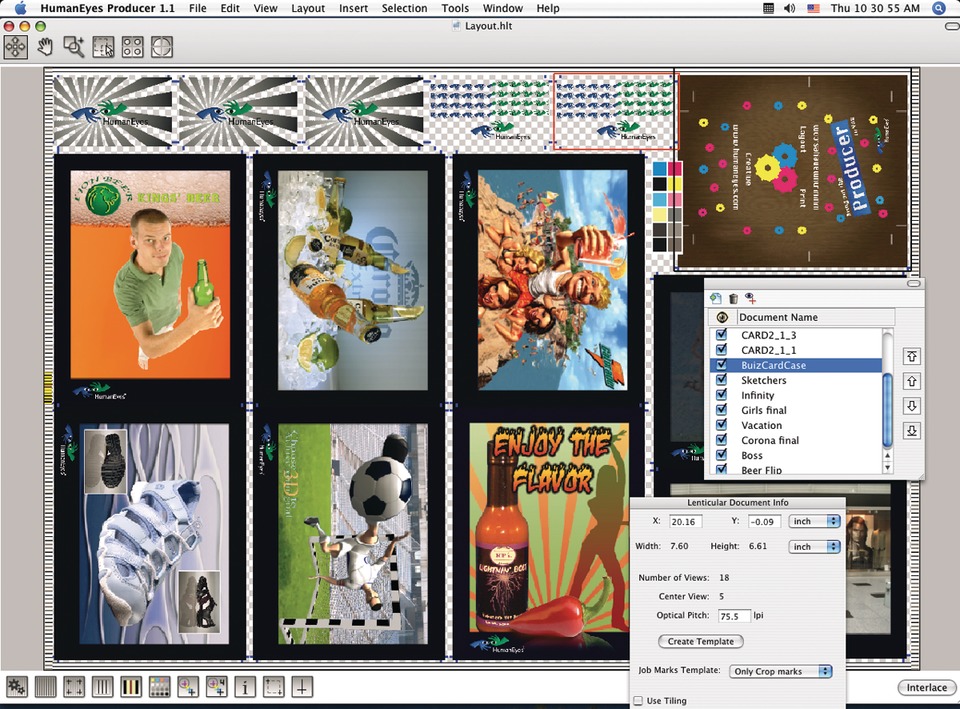Open the Apple menu

pos(20,8)
